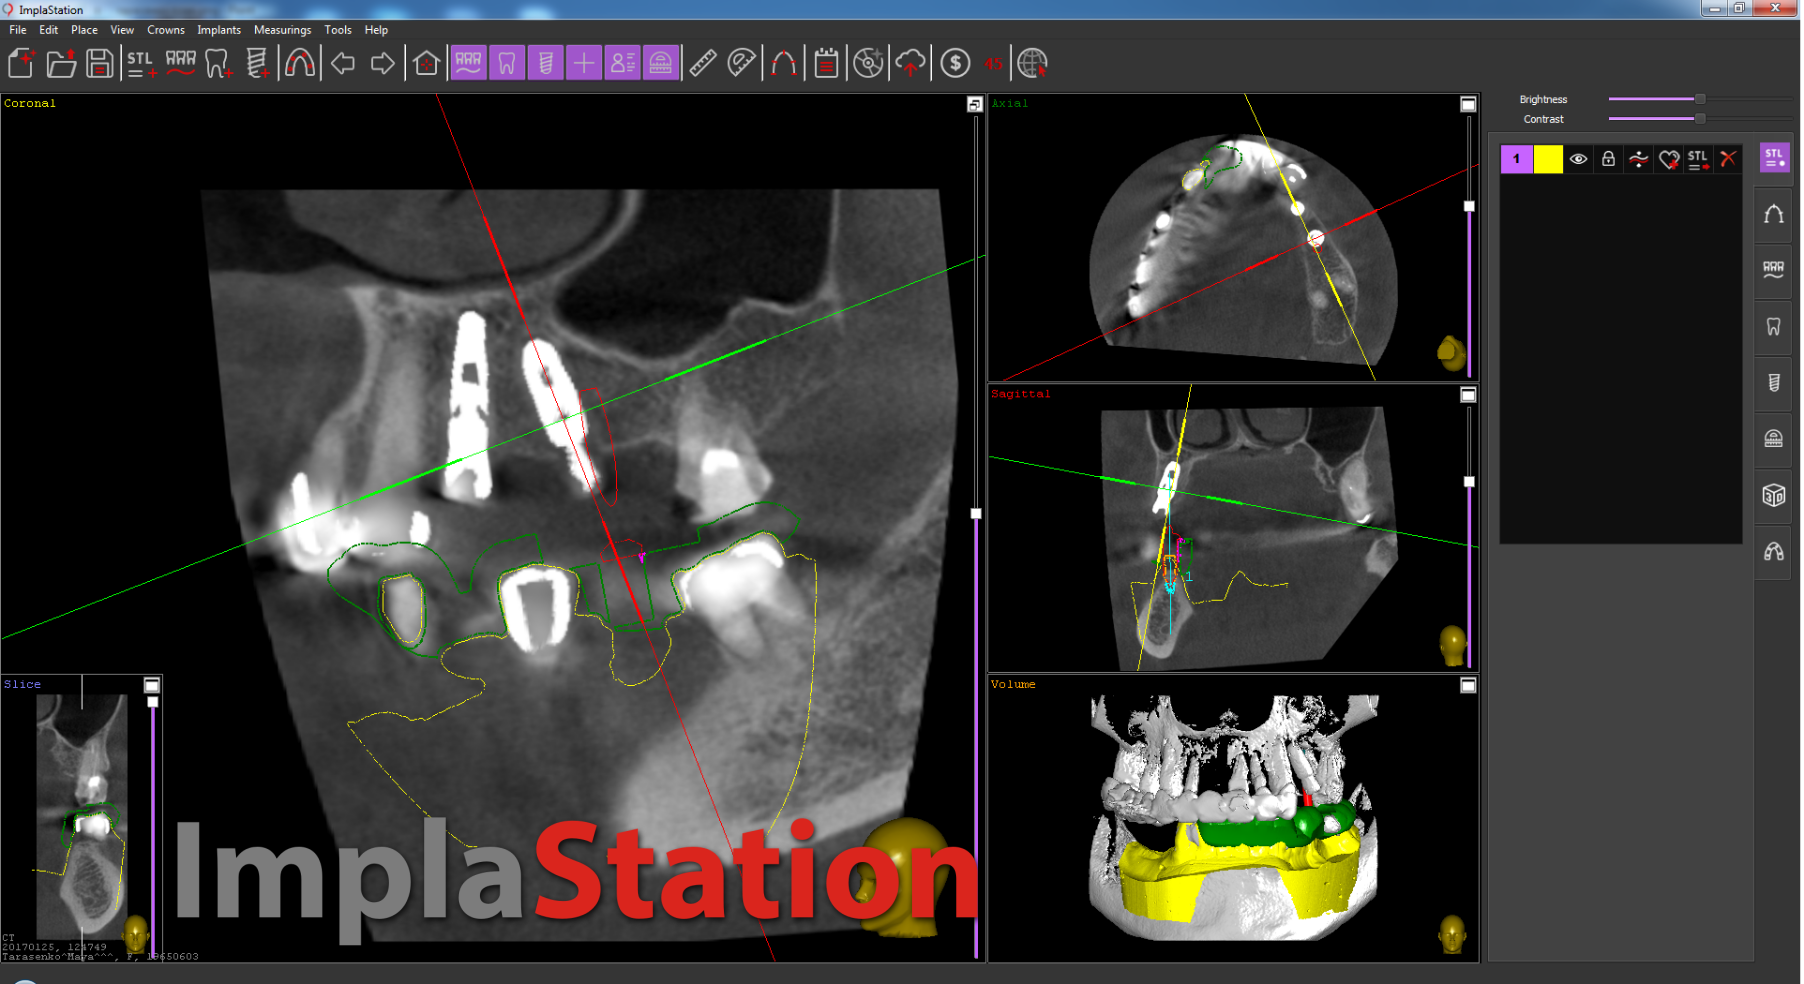The image size is (1804, 984).
Task: Open the 3D cube side tab
Action: [1773, 495]
